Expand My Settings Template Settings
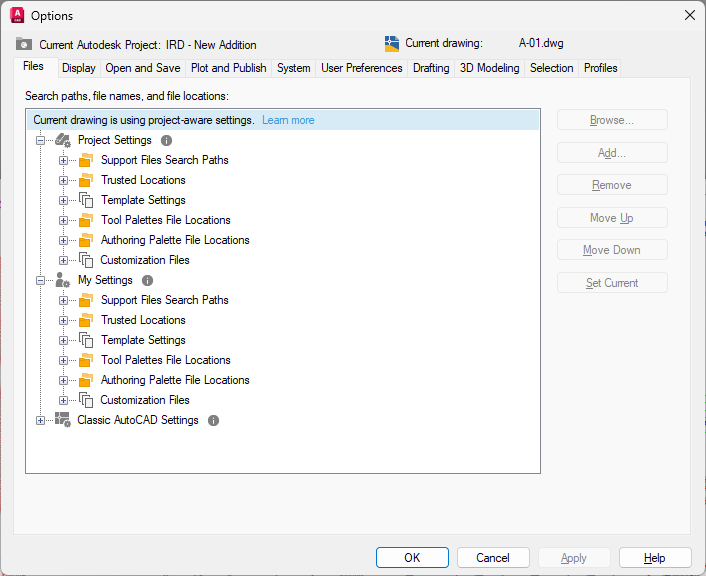 (x=63, y=340)
